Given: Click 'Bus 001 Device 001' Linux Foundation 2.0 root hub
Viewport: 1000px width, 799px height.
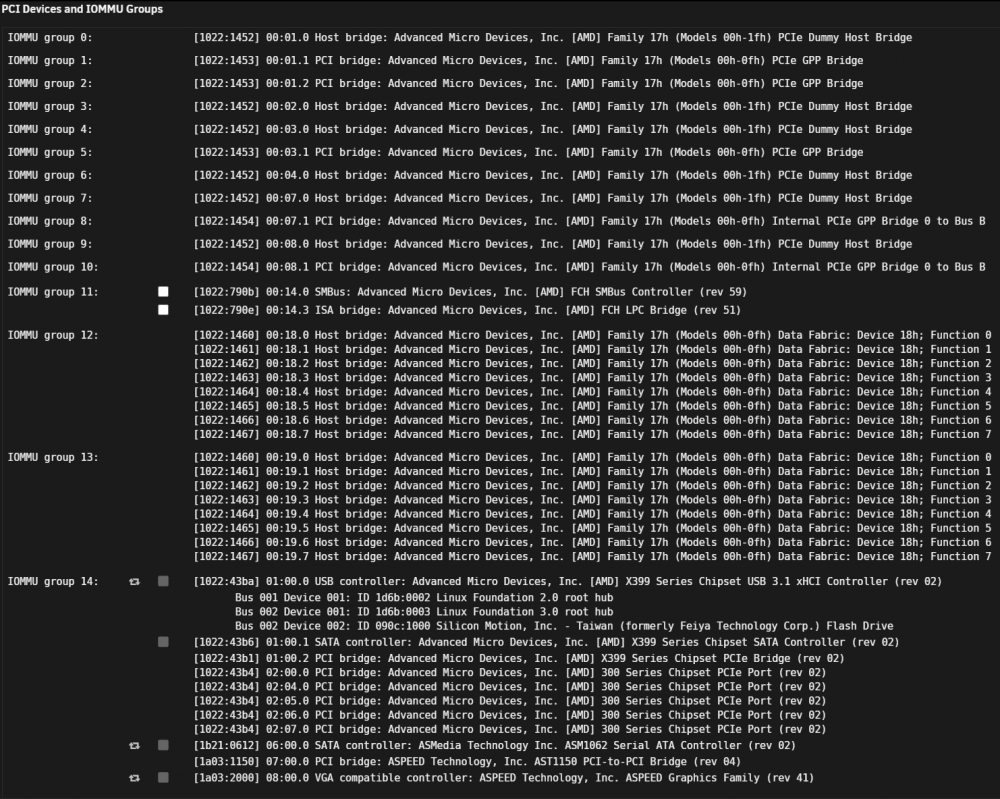Looking at the screenshot, I should point(424,598).
